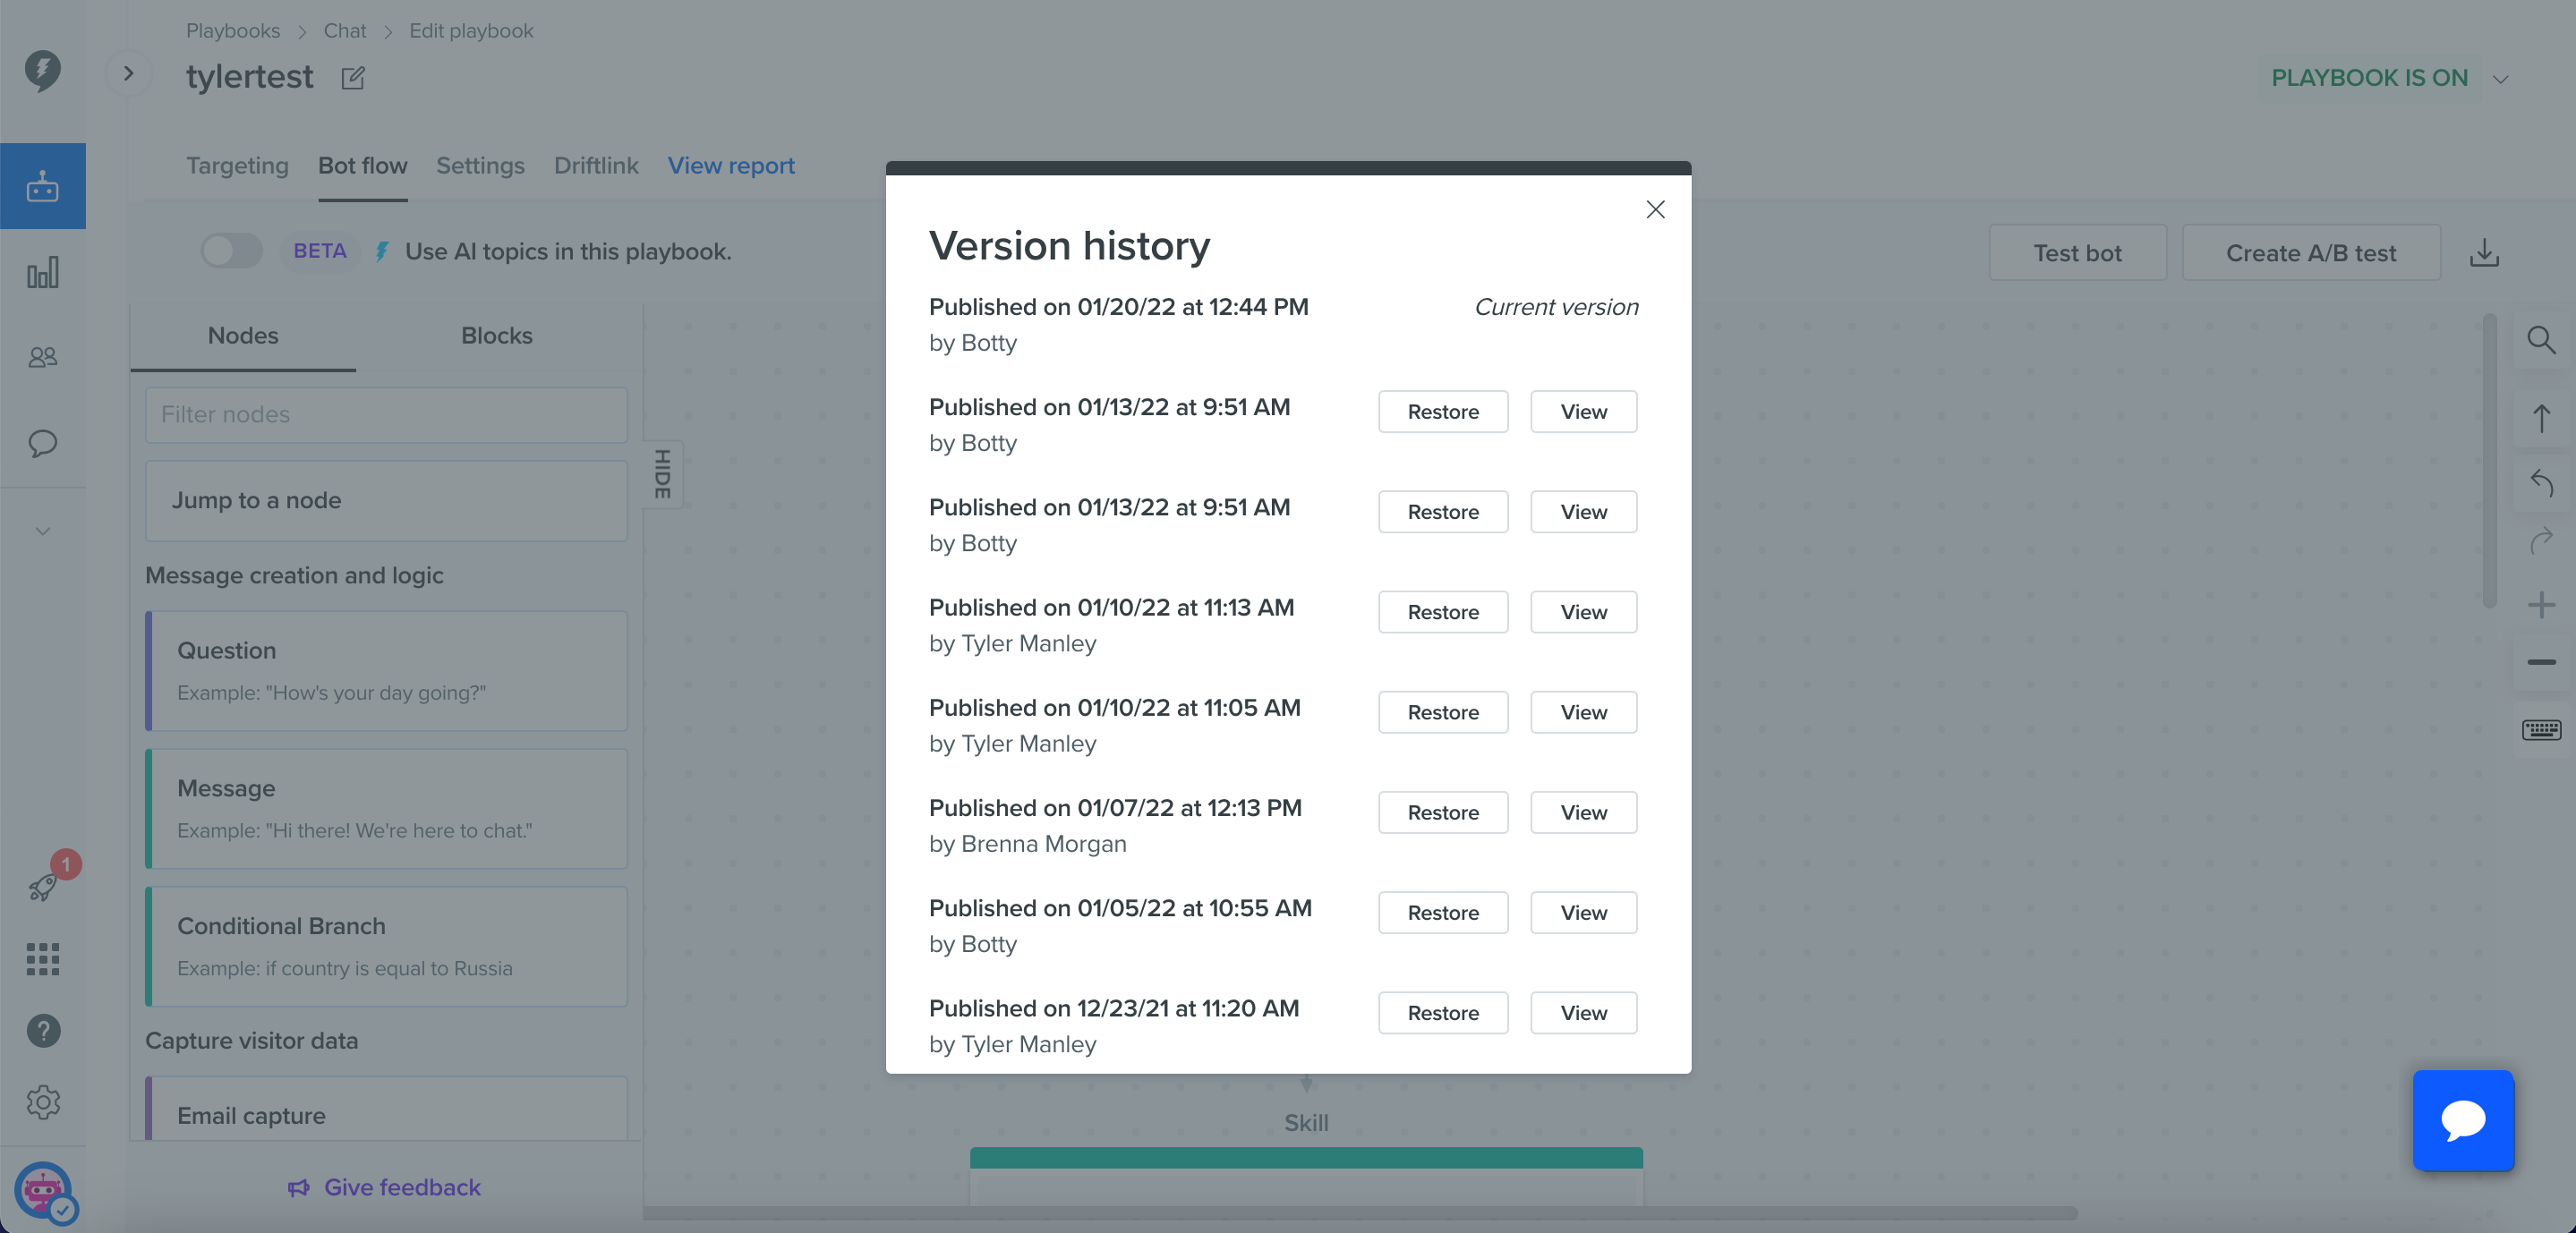Image resolution: width=2576 pixels, height=1233 pixels.
Task: View the 01/05/22 10:55 AM version
Action: tap(1583, 913)
